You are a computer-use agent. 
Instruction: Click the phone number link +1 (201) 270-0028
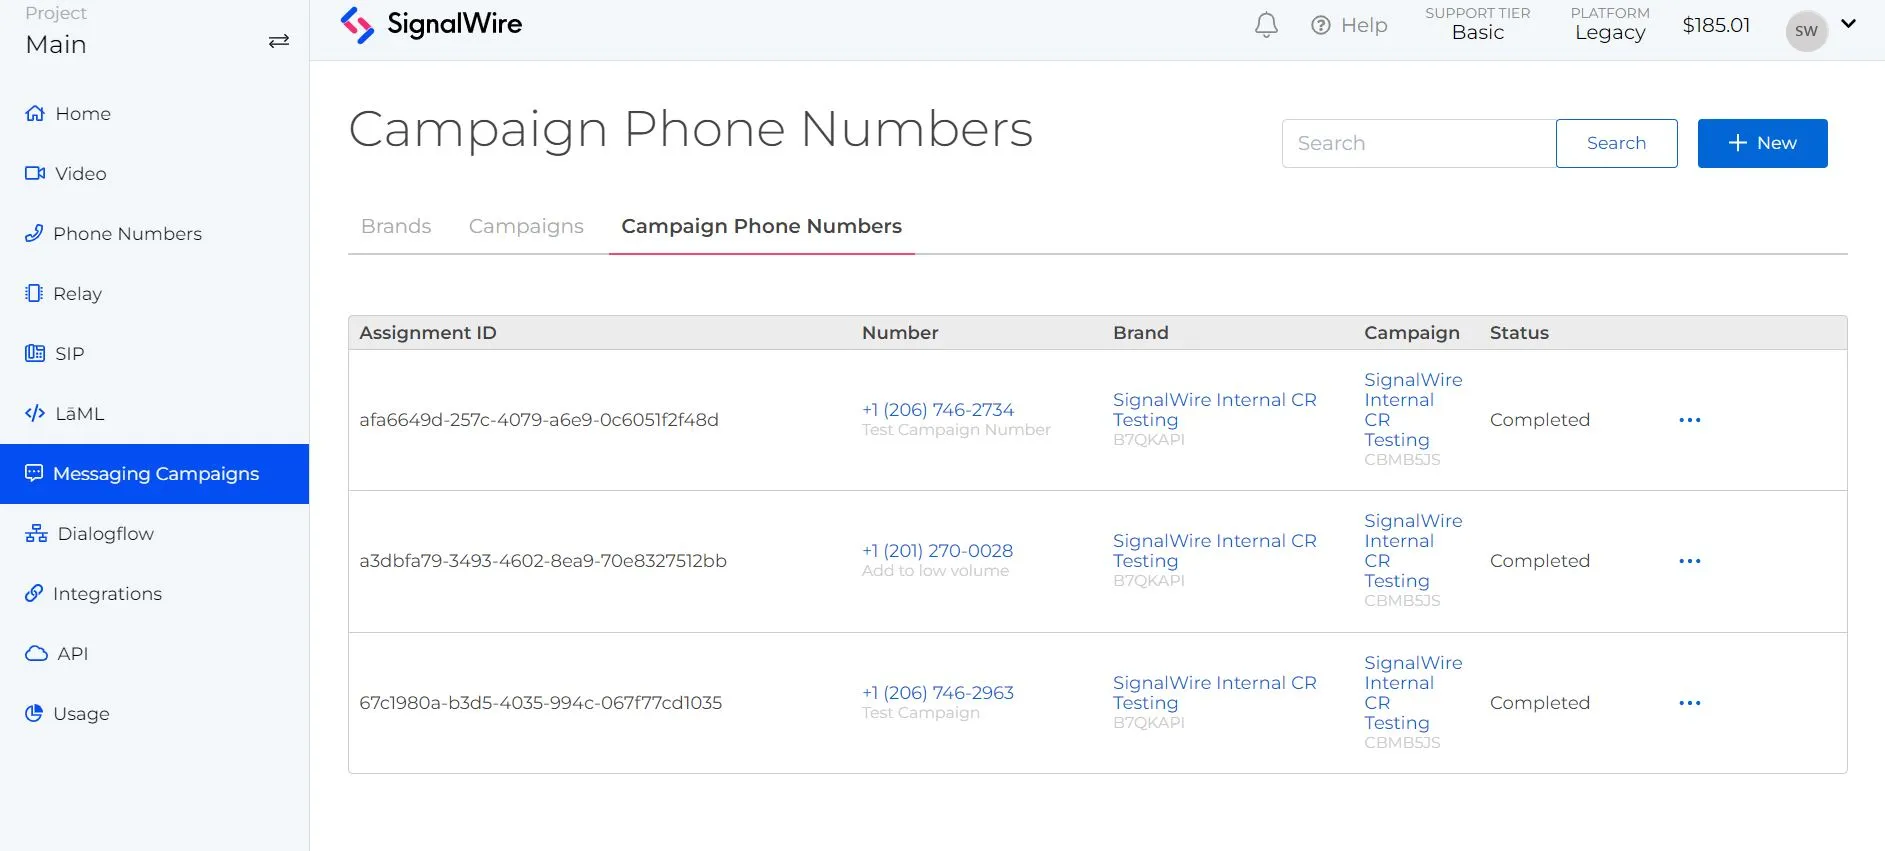point(937,551)
